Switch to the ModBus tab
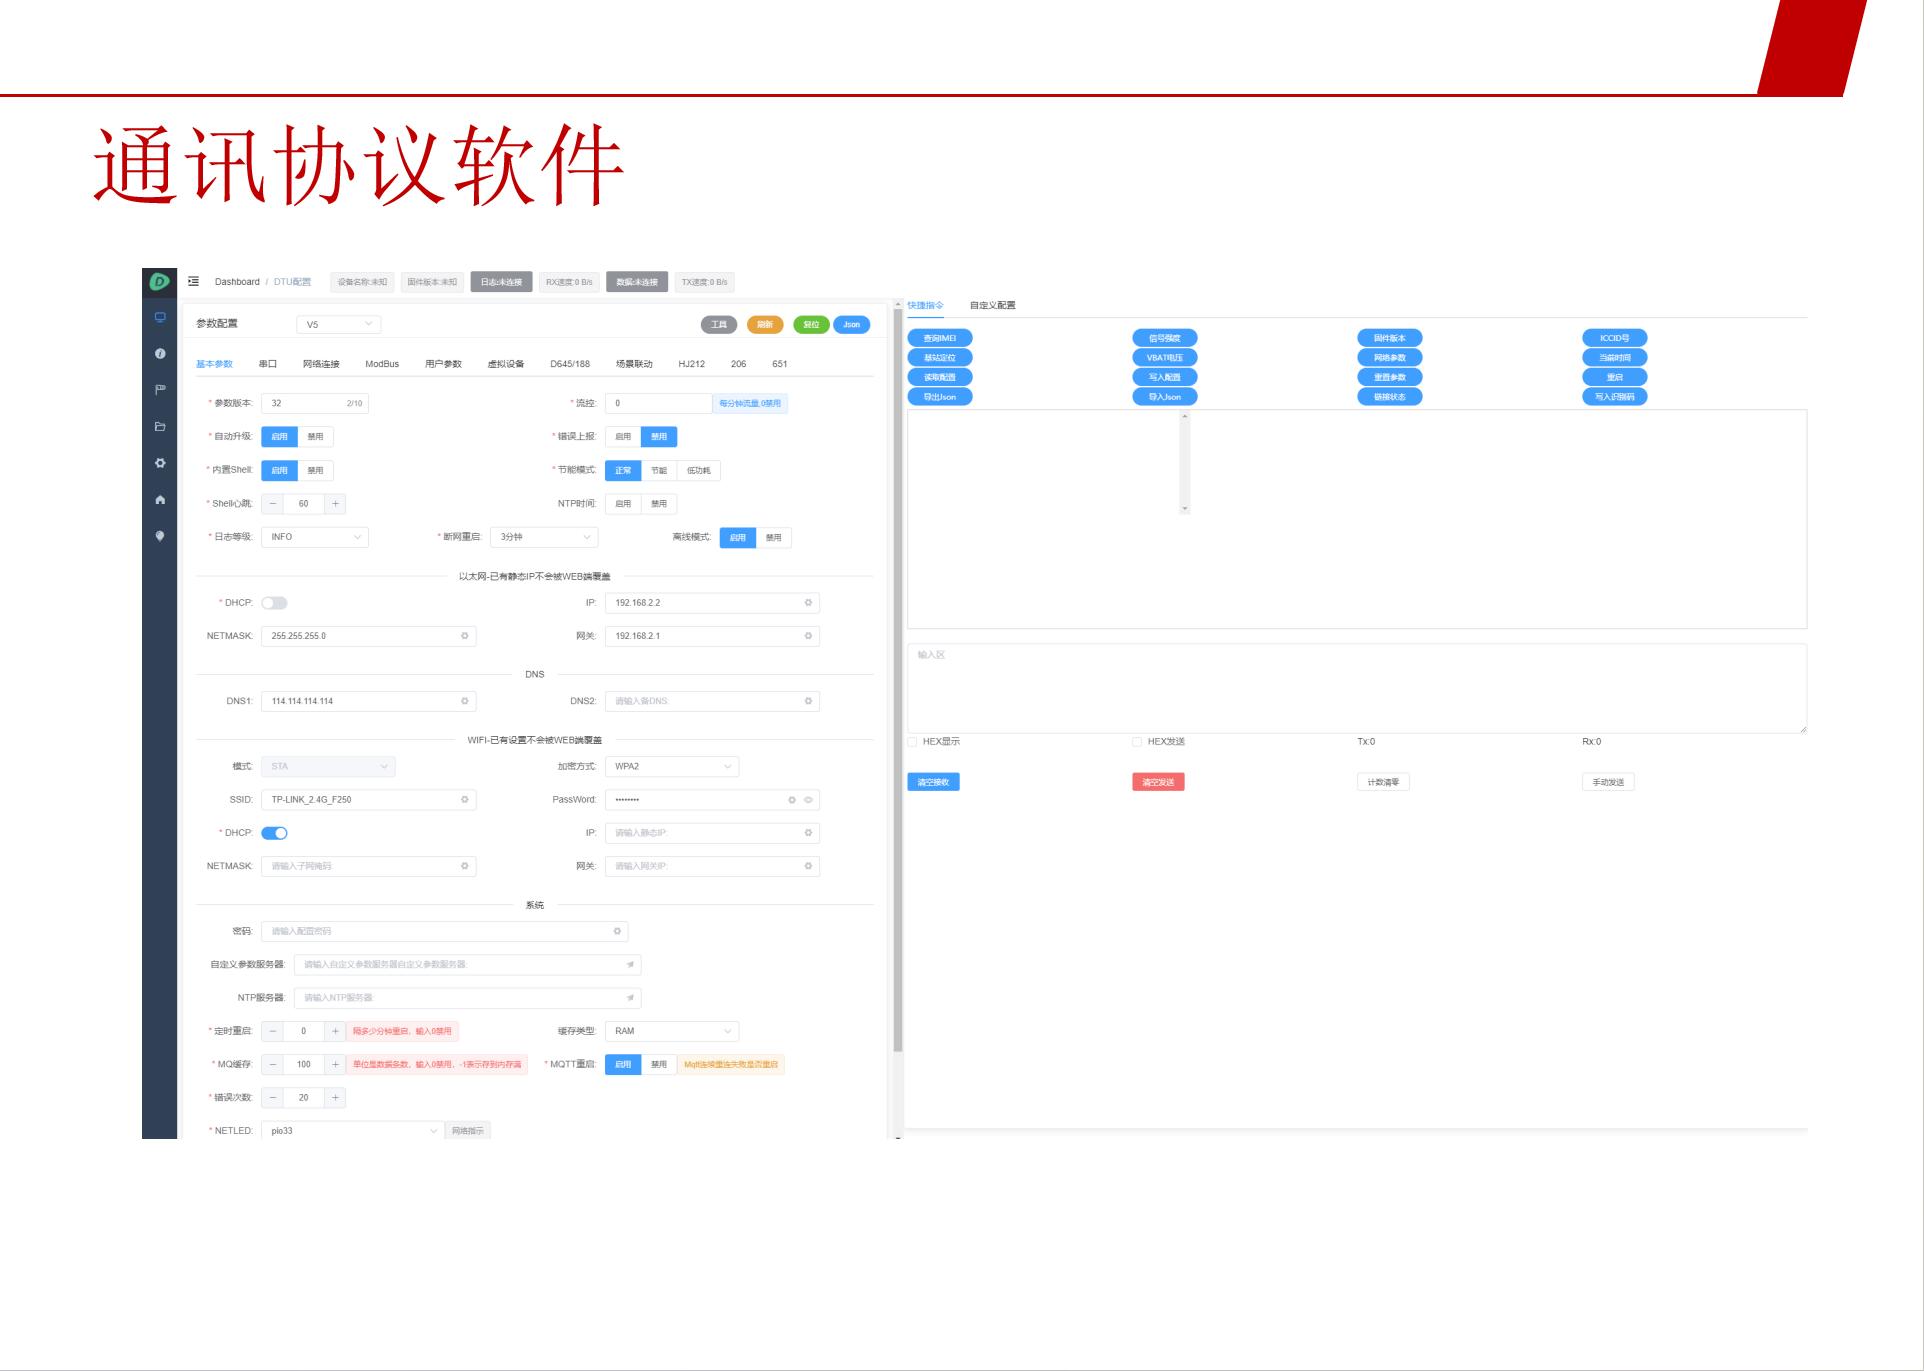Viewport: 1924px width, 1371px height. pos(382,364)
